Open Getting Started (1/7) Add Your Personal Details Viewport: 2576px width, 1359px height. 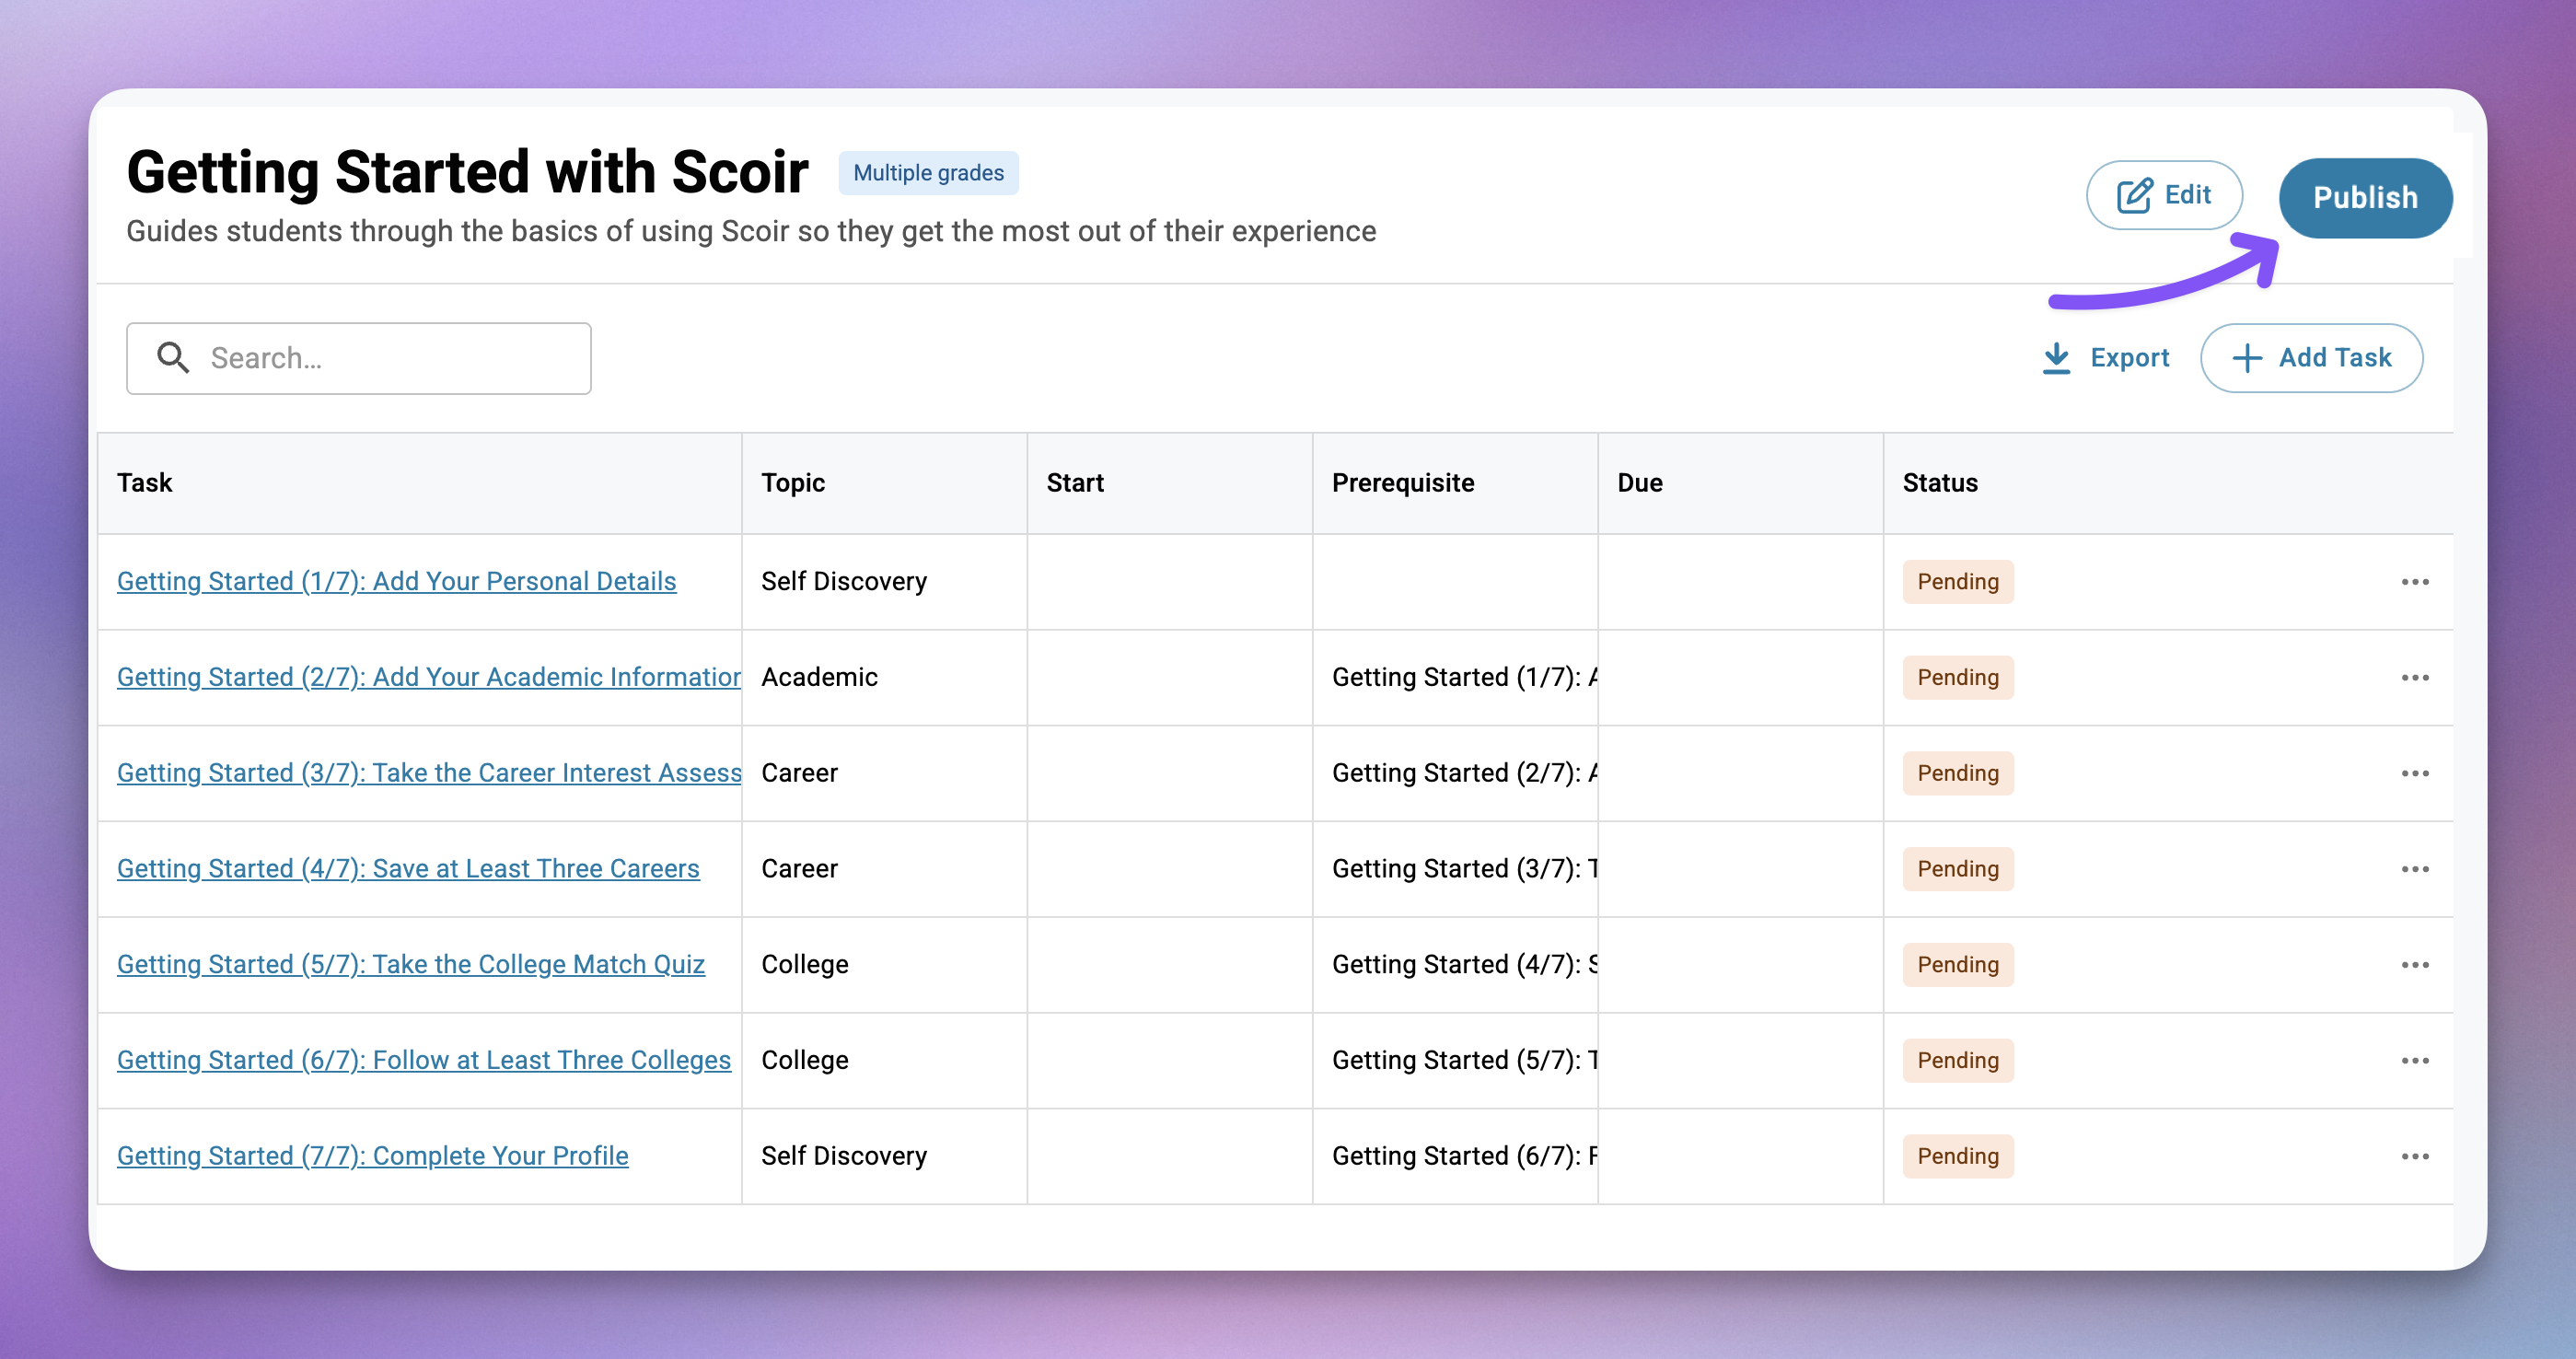396,582
